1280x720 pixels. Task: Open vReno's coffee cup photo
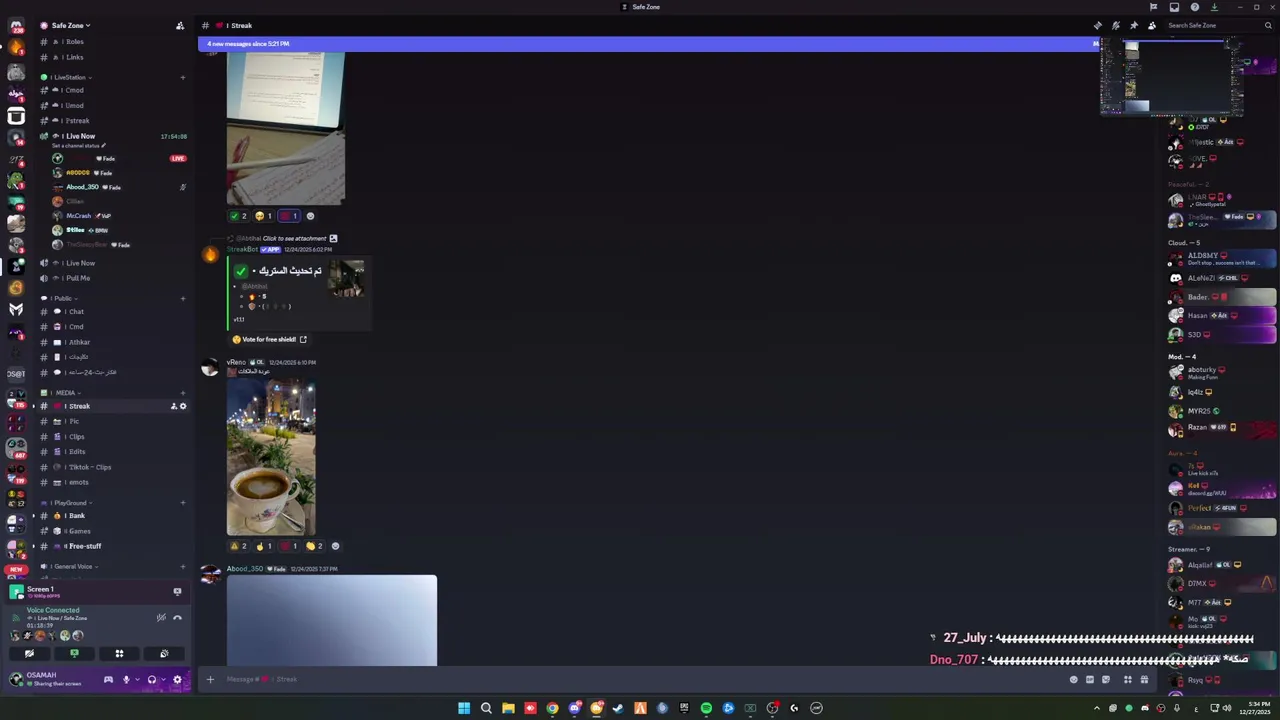point(271,457)
